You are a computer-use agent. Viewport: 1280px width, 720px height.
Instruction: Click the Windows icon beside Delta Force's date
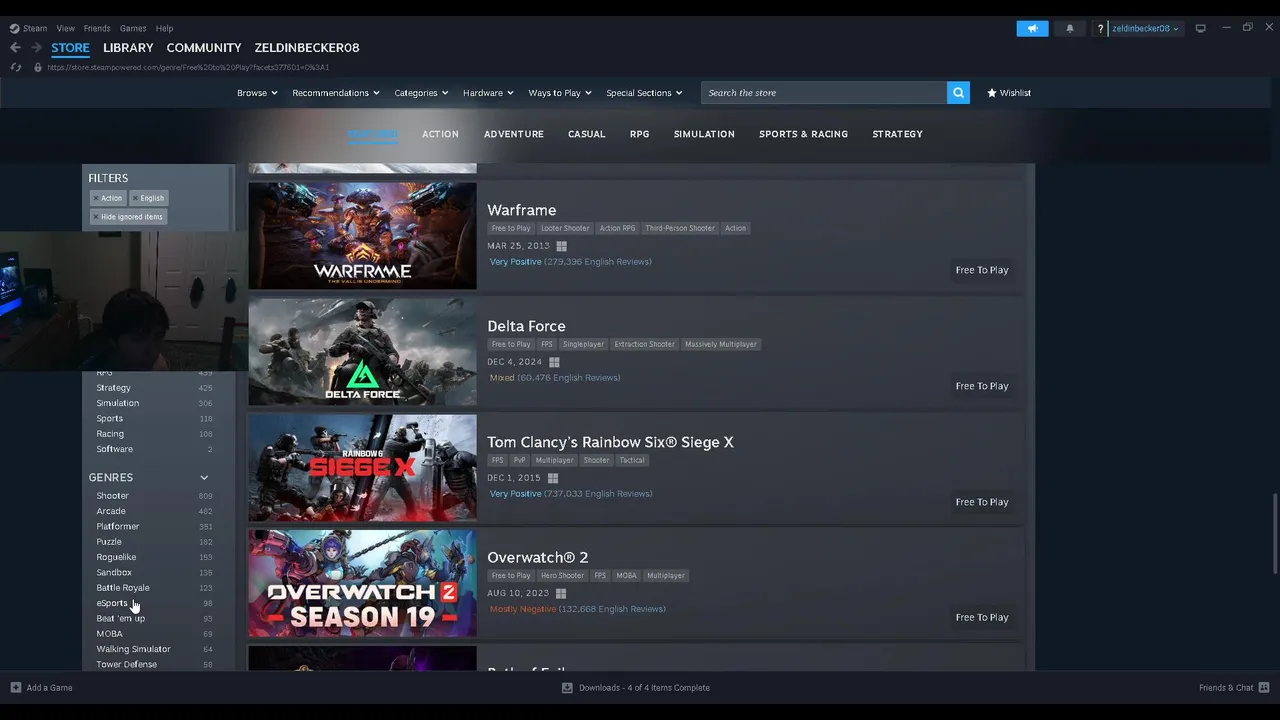[x=554, y=362]
